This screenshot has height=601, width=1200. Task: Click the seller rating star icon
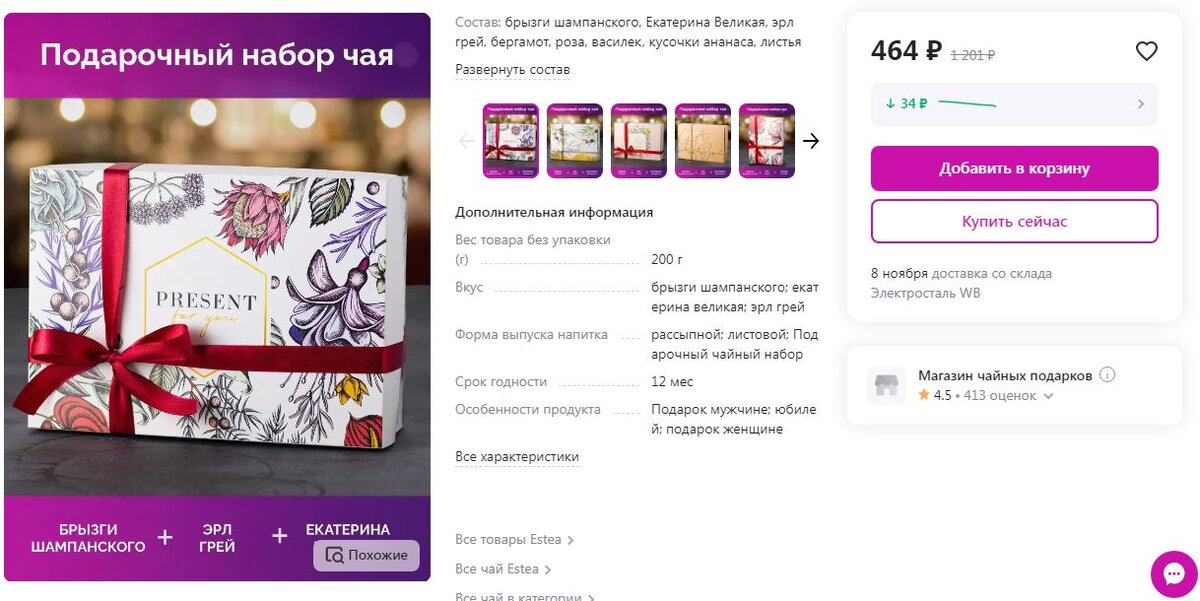(924, 395)
